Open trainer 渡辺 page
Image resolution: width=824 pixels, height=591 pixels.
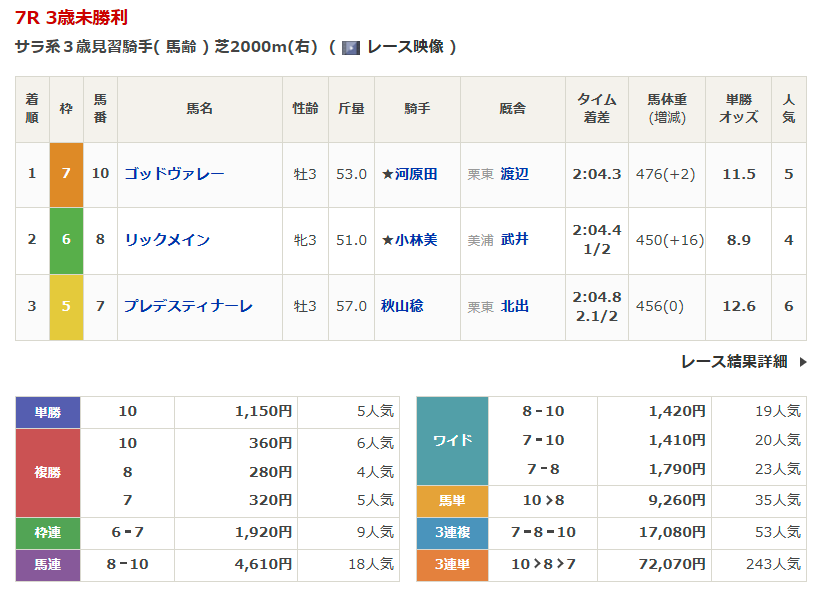coord(515,174)
